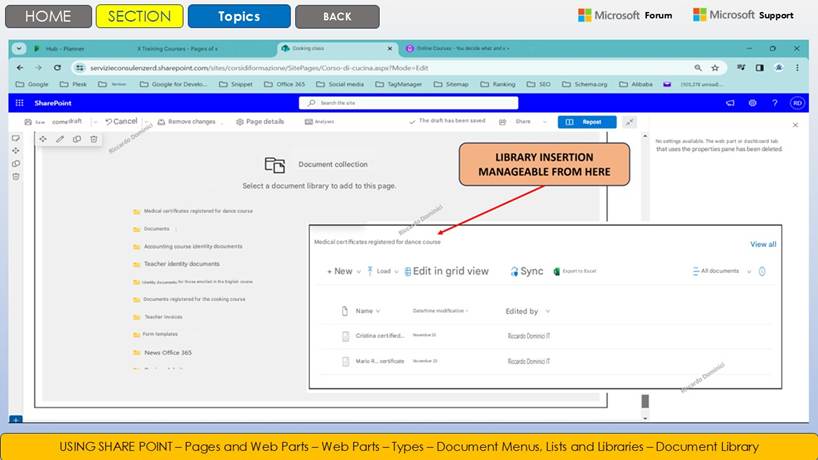Click View all link

(763, 244)
